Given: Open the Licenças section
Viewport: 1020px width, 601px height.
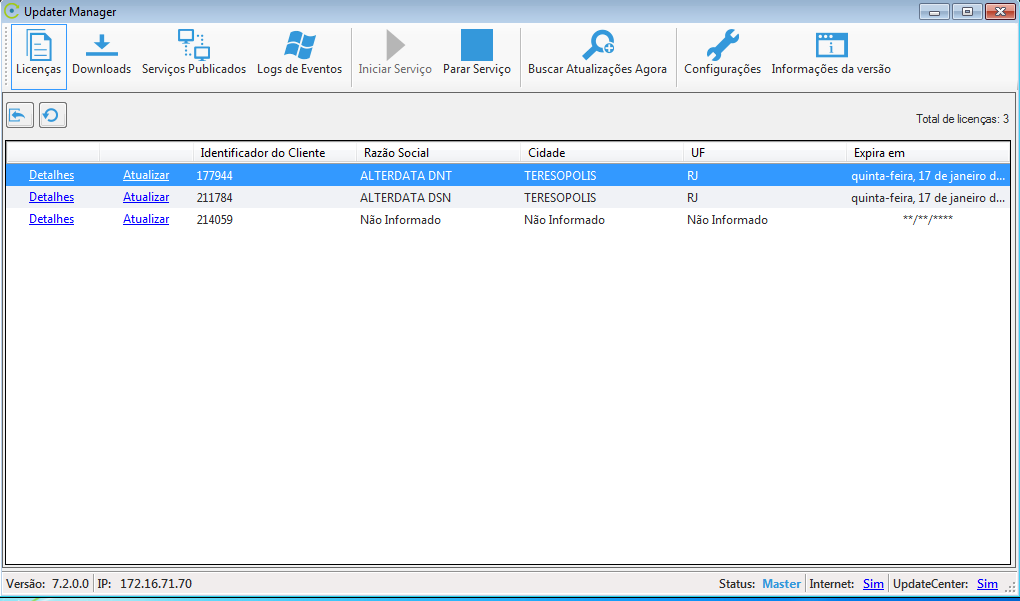Looking at the screenshot, I should (x=39, y=57).
